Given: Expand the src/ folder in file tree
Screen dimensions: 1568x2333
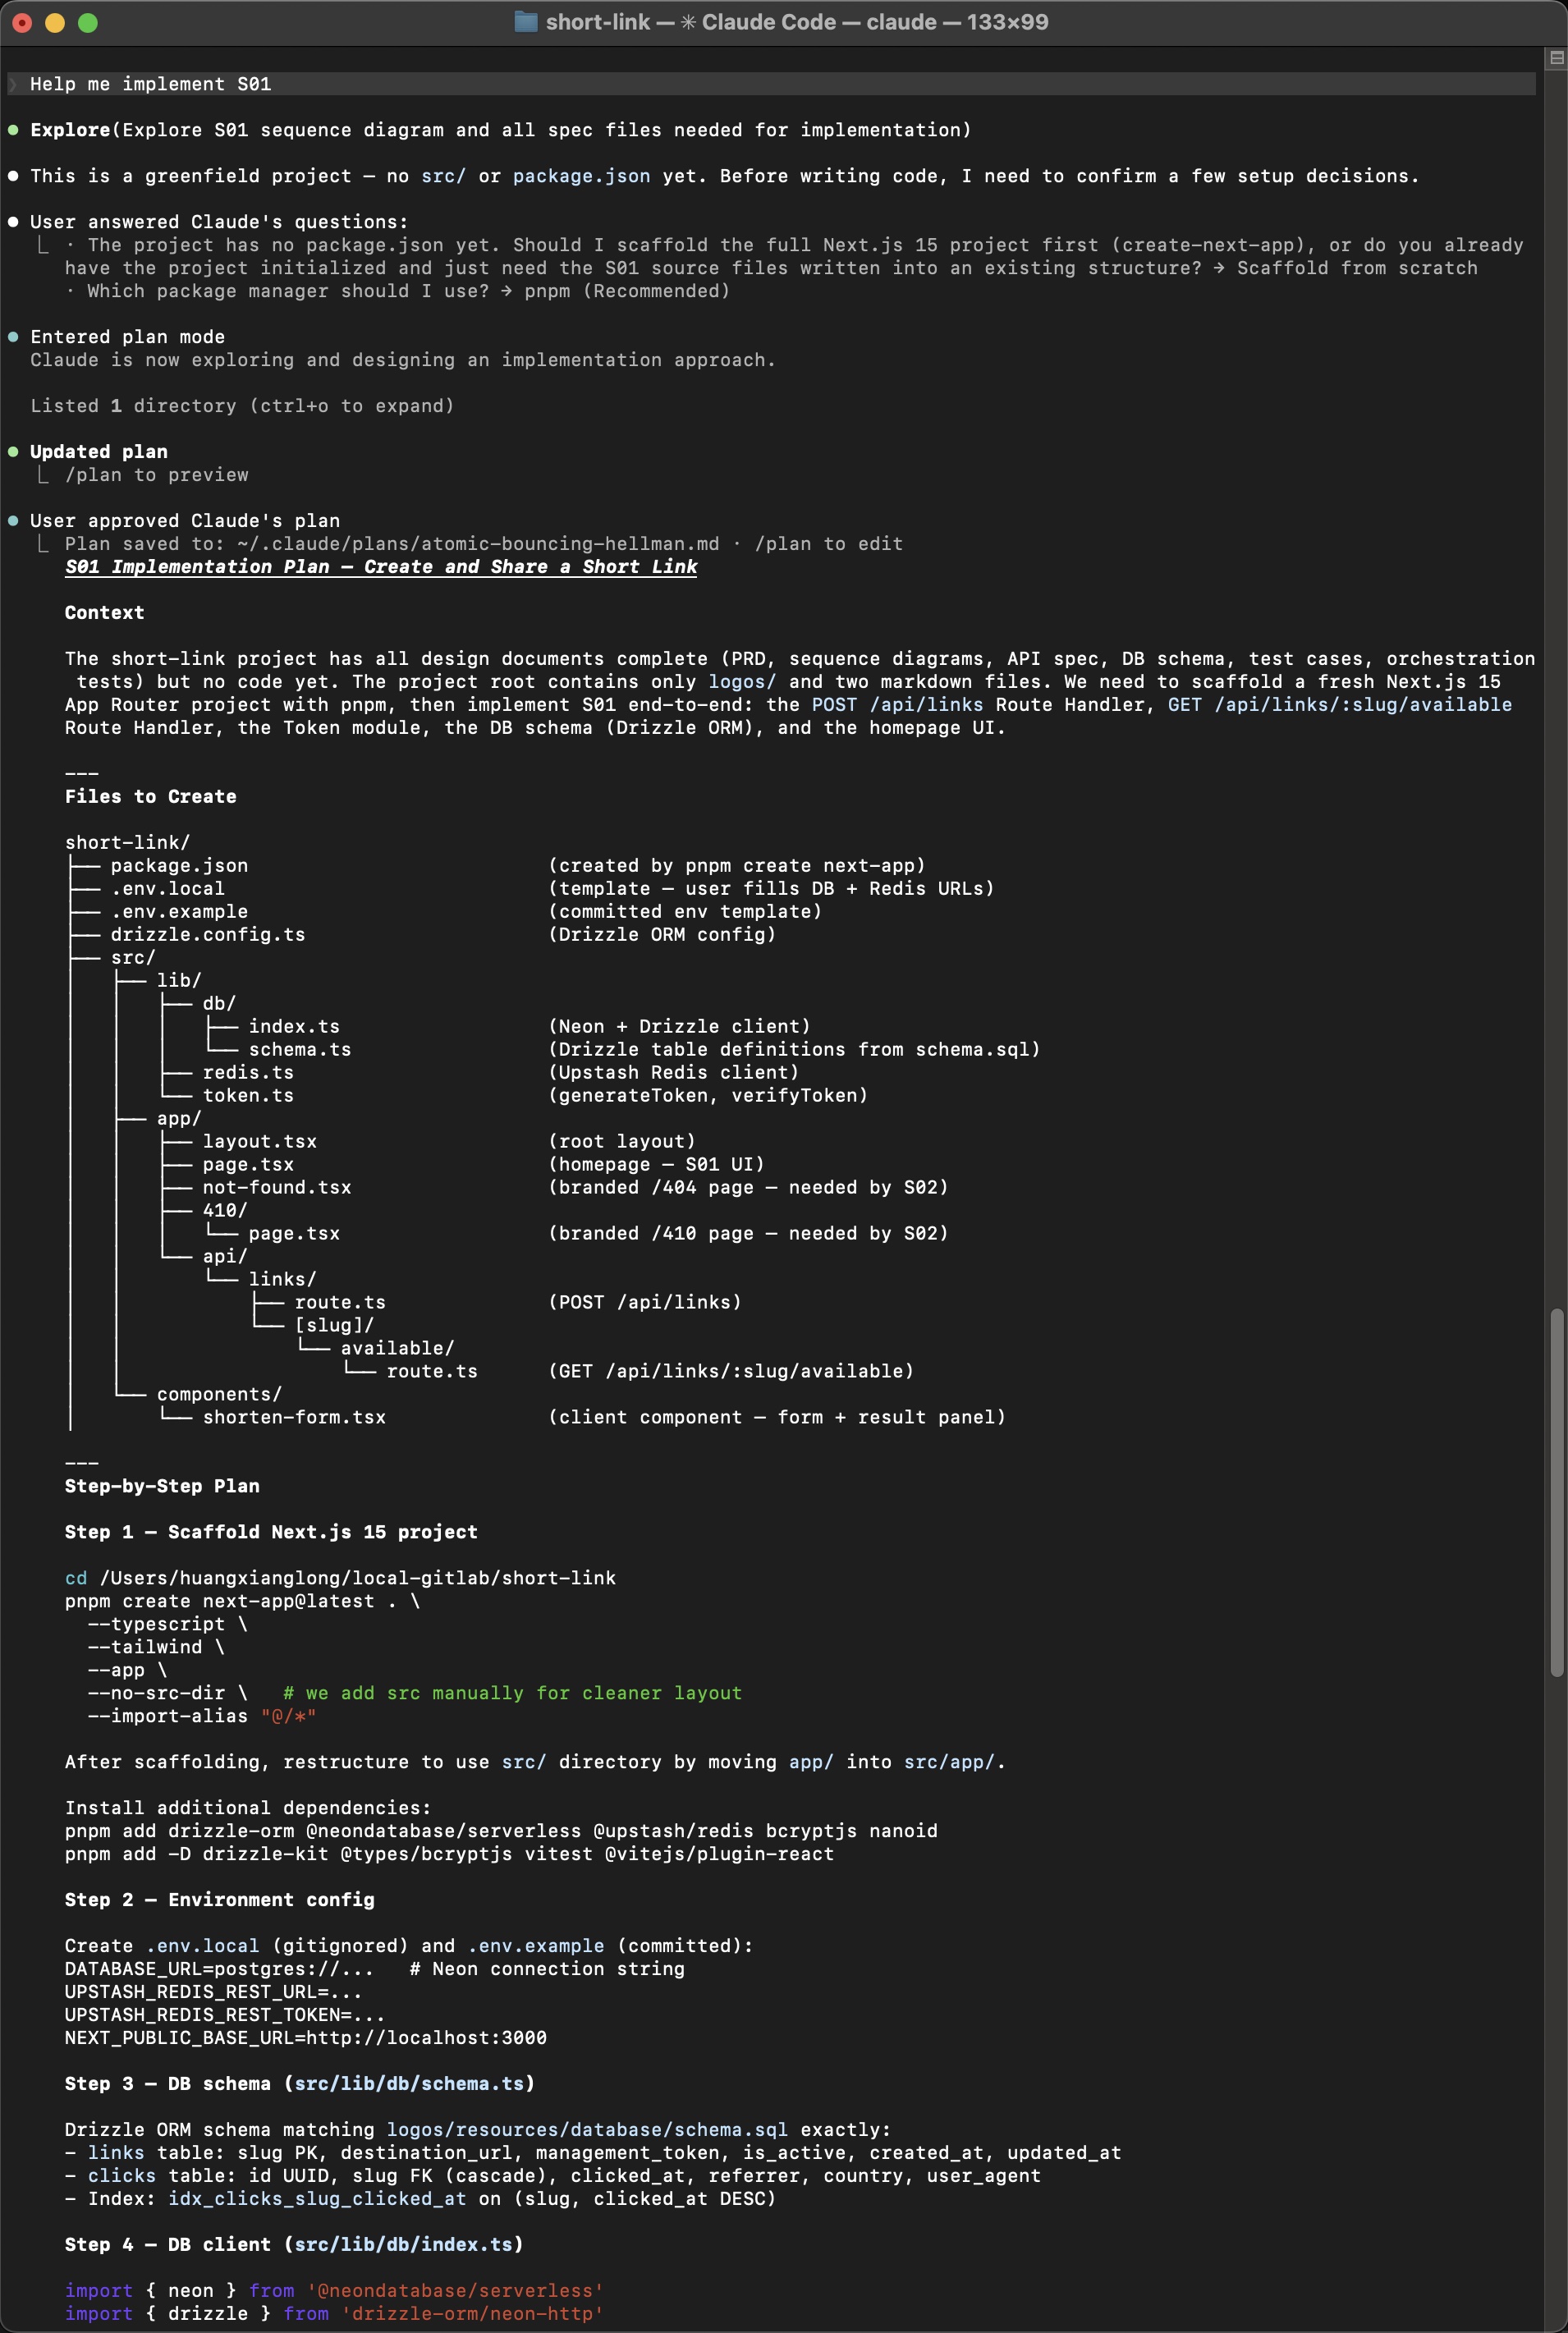Looking at the screenshot, I should 132,957.
